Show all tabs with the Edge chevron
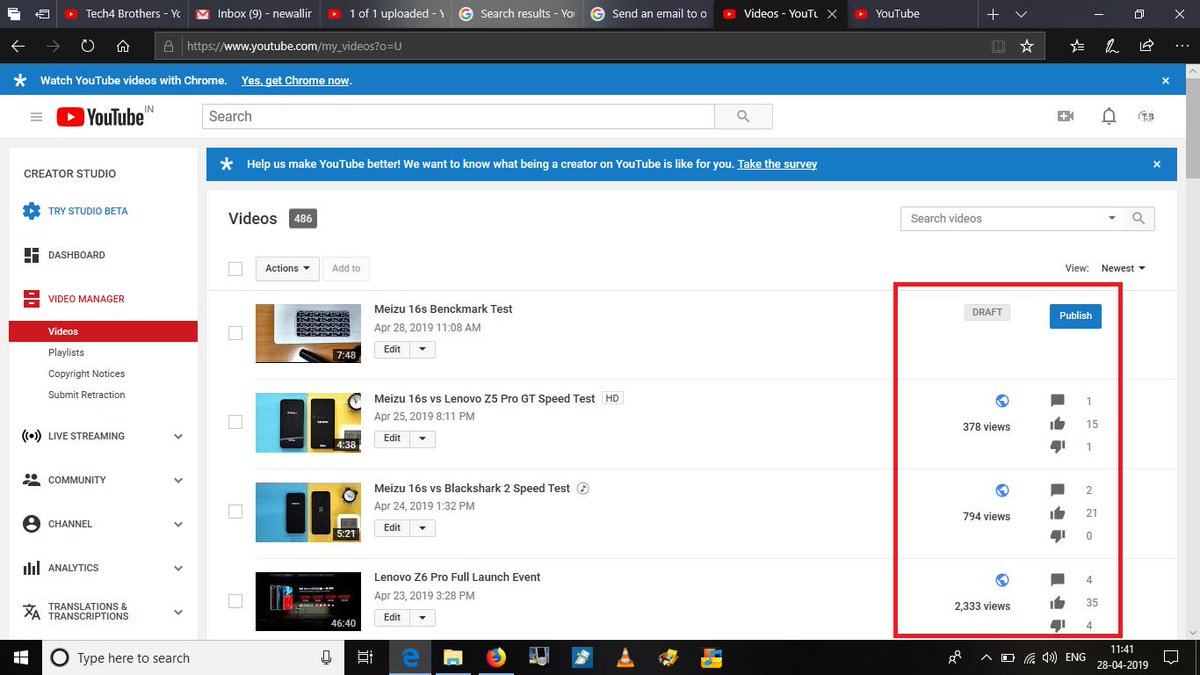This screenshot has height=675, width=1200. tap(1020, 14)
